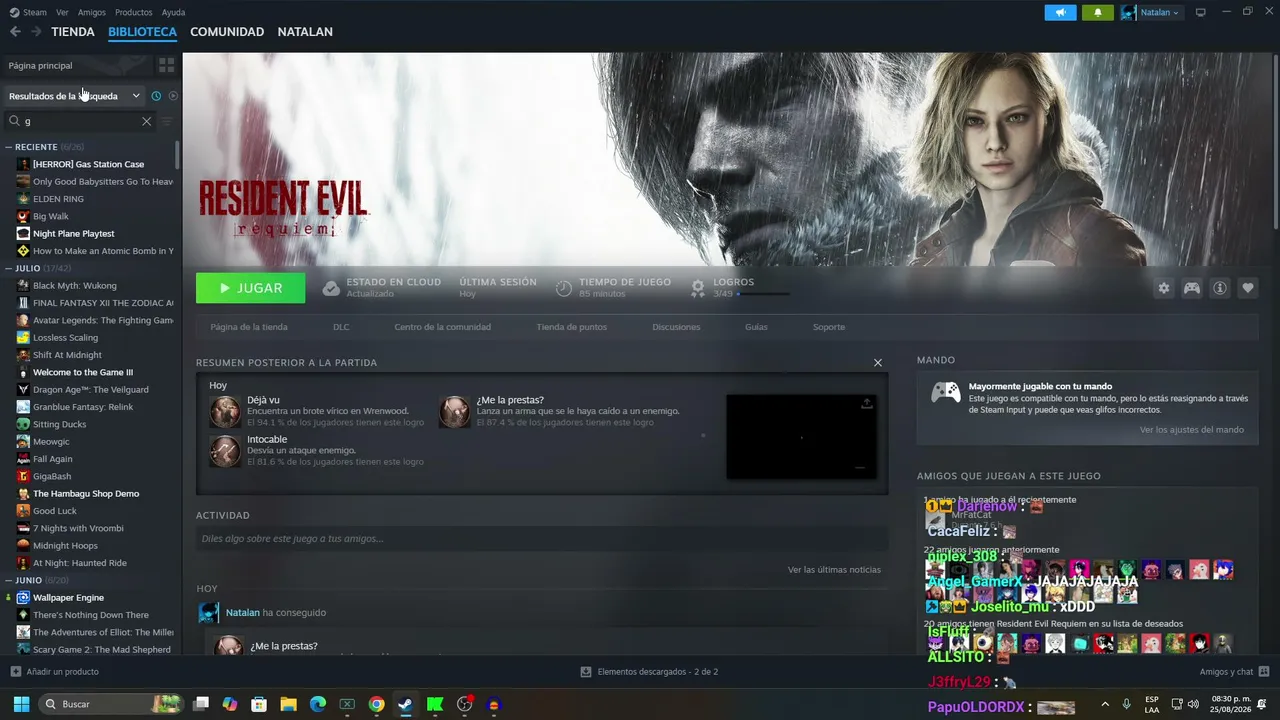Open Amigos y chat window
The height and width of the screenshot is (720, 1280).
(1234, 672)
